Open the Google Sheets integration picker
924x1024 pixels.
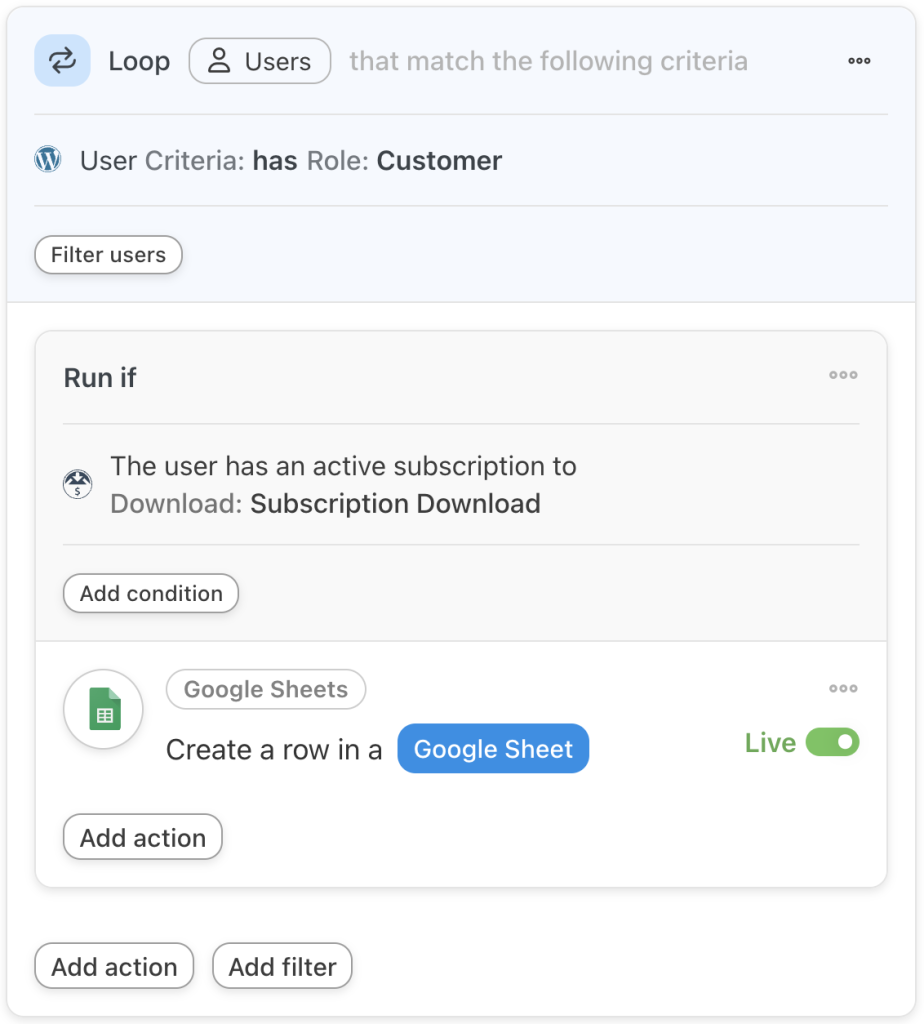pos(265,689)
